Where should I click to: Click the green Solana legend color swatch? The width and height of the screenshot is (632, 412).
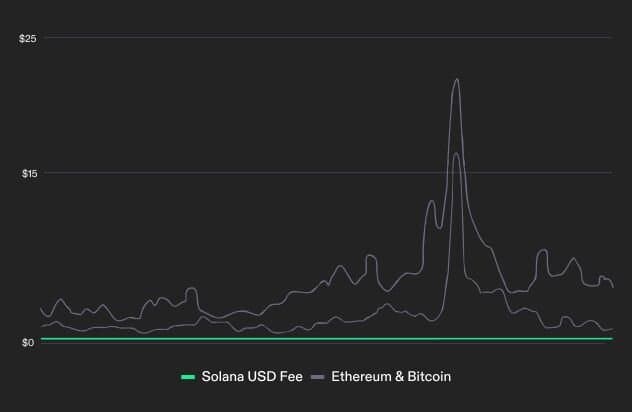187,377
